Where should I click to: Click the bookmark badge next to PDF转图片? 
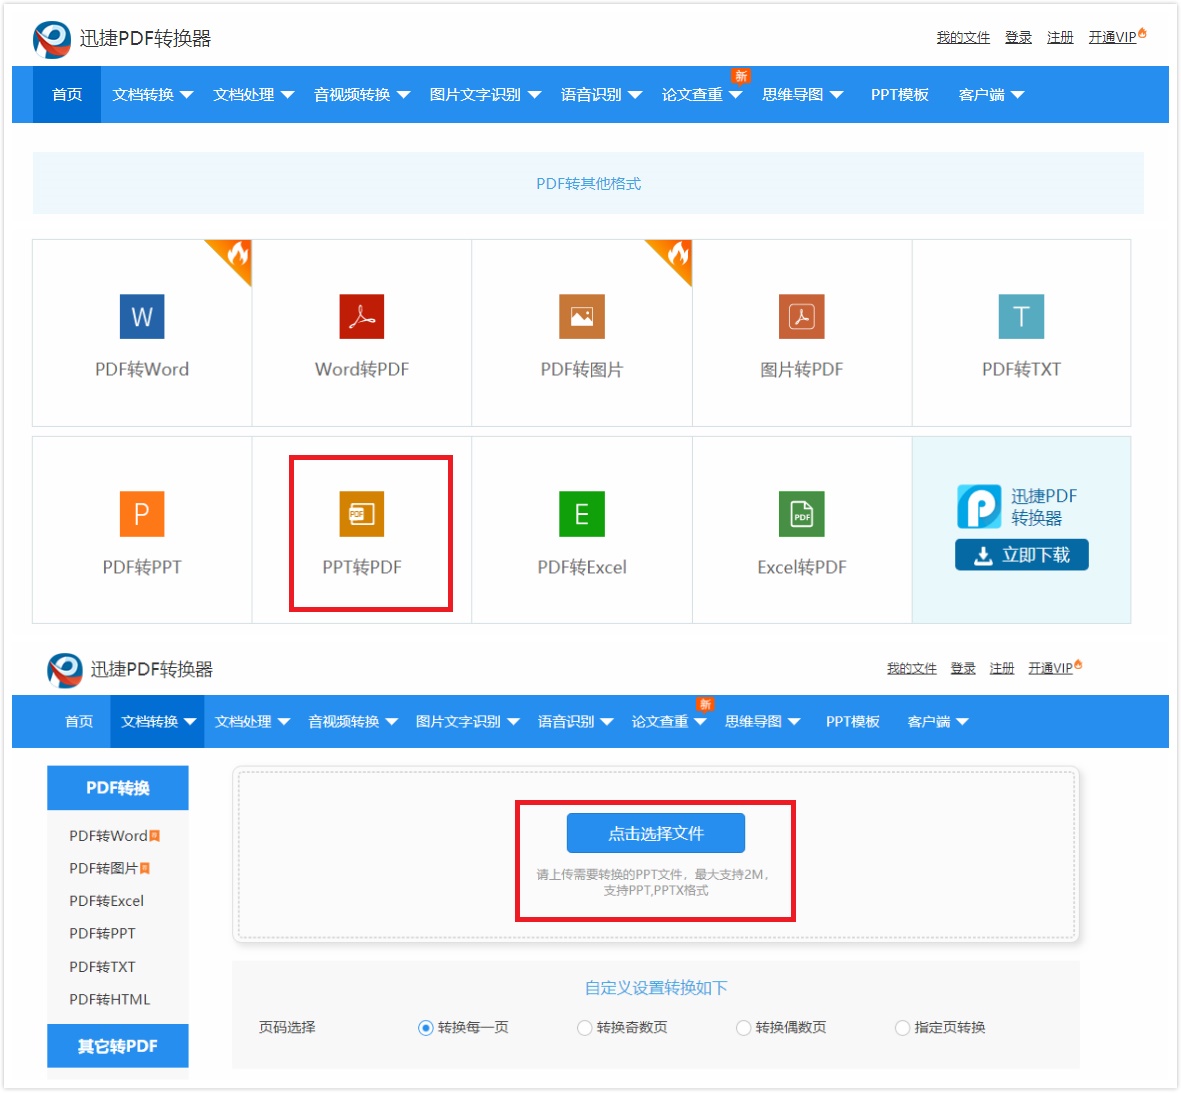pos(145,869)
